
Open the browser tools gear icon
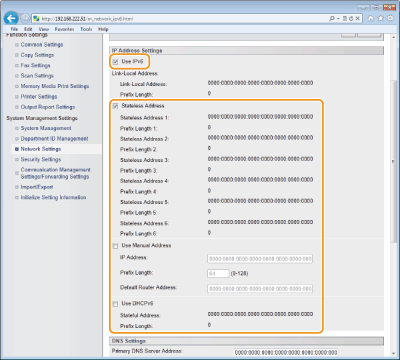point(390,19)
